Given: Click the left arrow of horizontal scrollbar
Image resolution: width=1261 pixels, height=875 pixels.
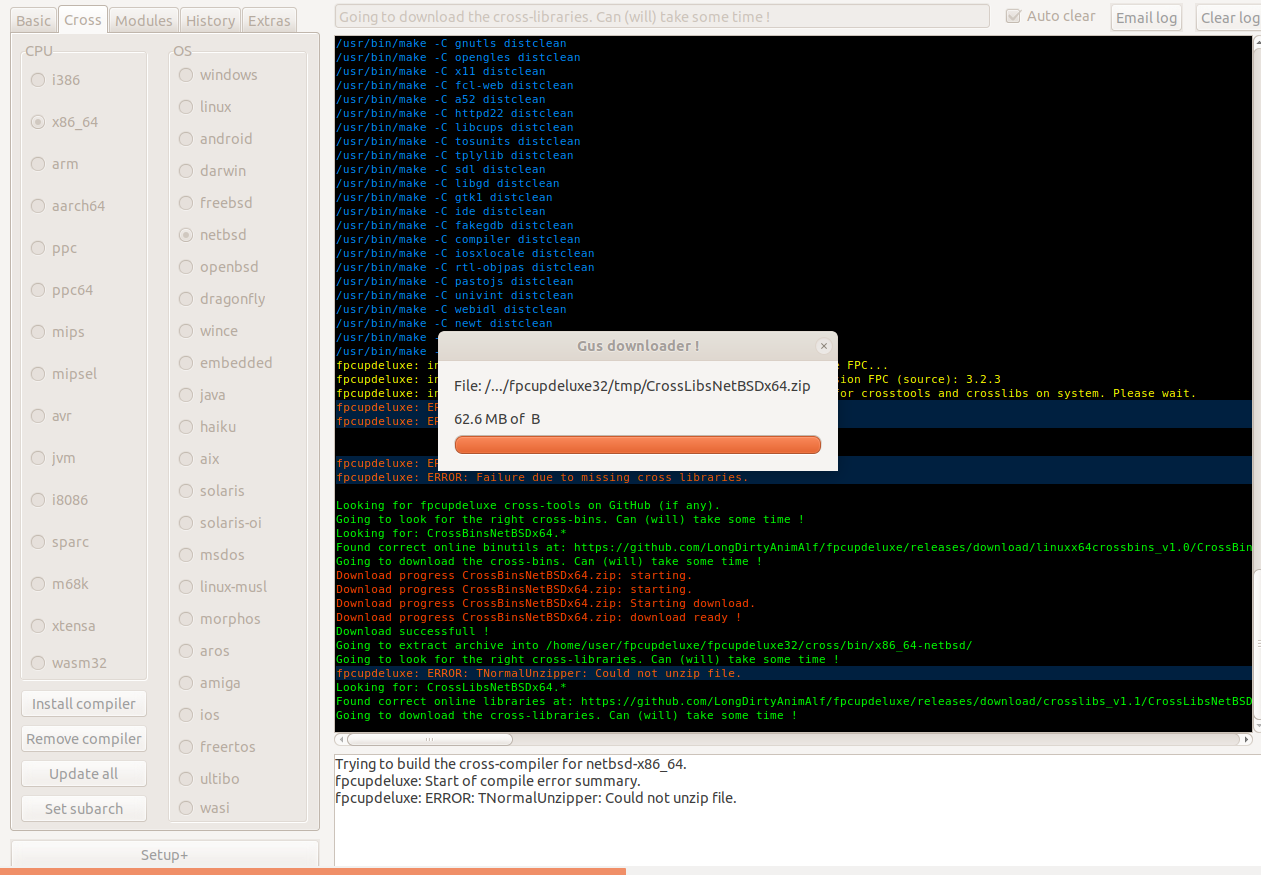Looking at the screenshot, I should tap(341, 740).
